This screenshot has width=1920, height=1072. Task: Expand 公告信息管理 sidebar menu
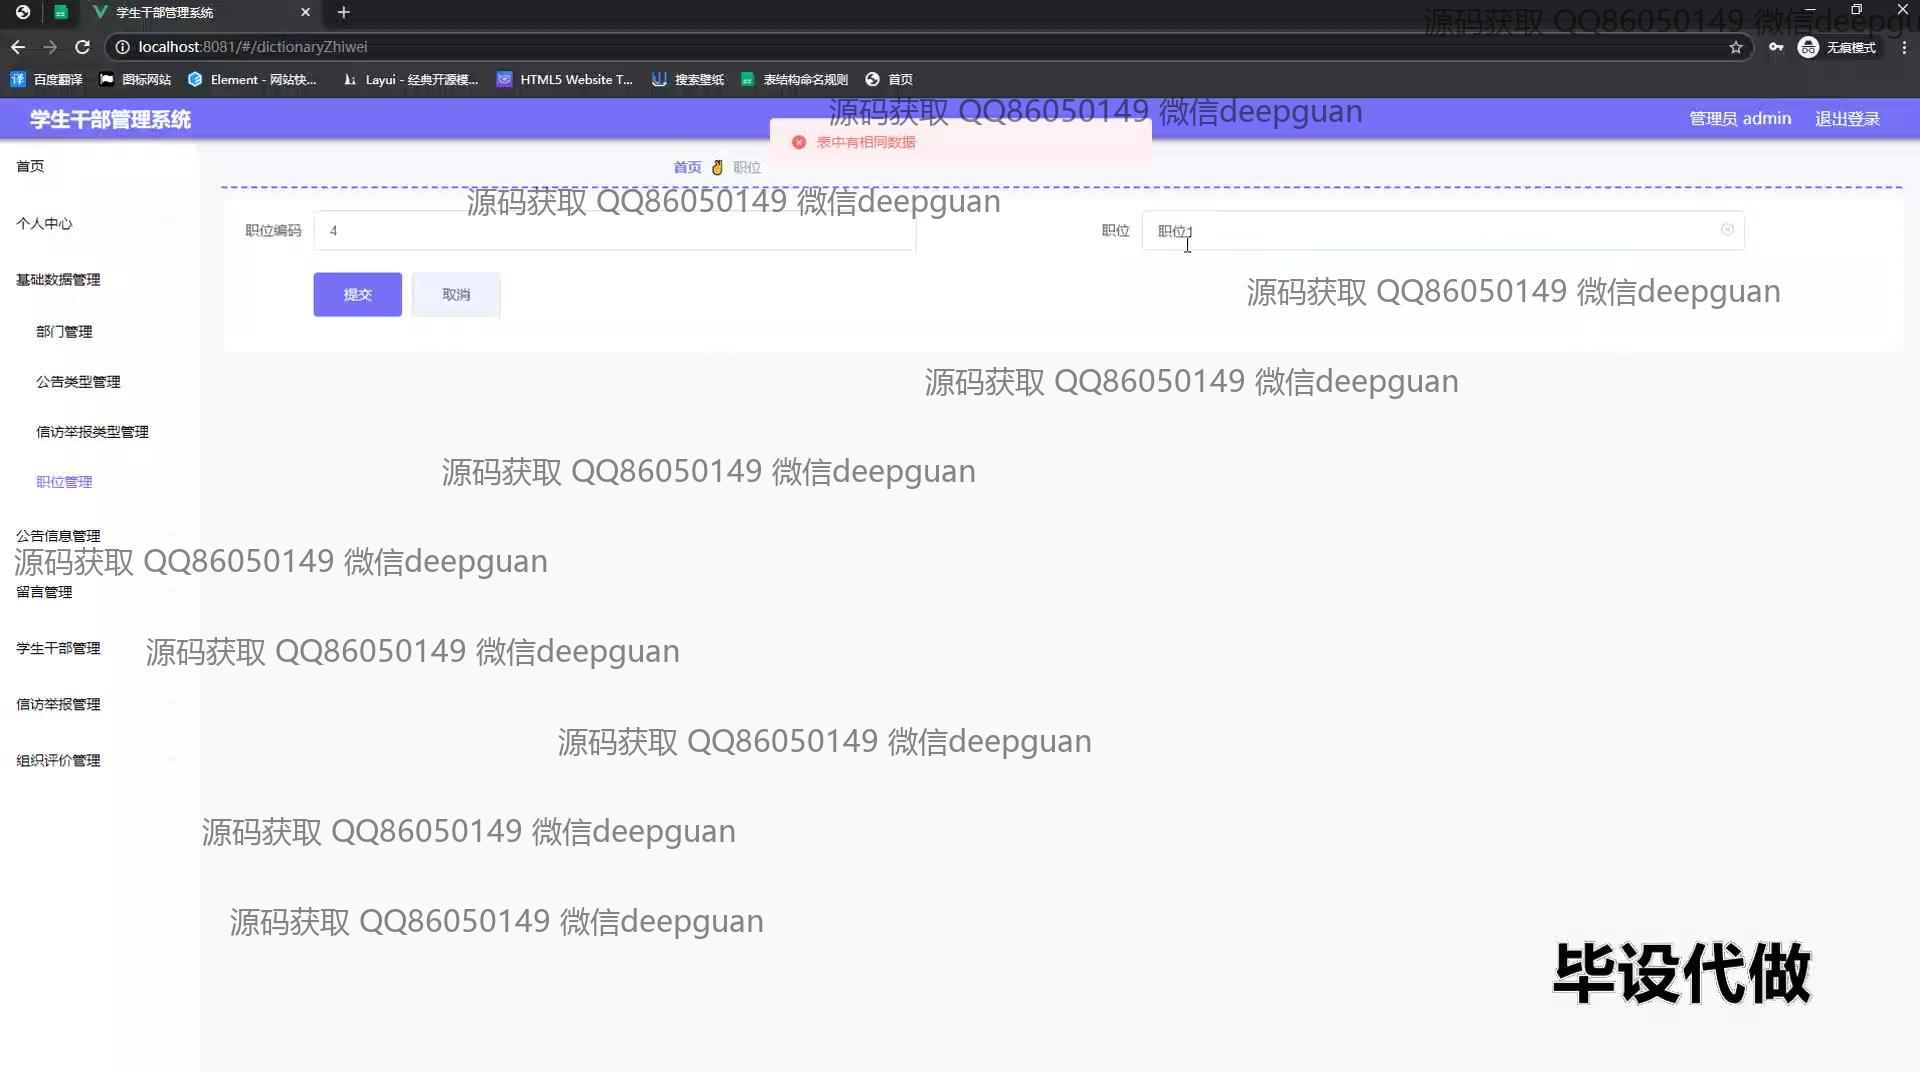(x=58, y=536)
